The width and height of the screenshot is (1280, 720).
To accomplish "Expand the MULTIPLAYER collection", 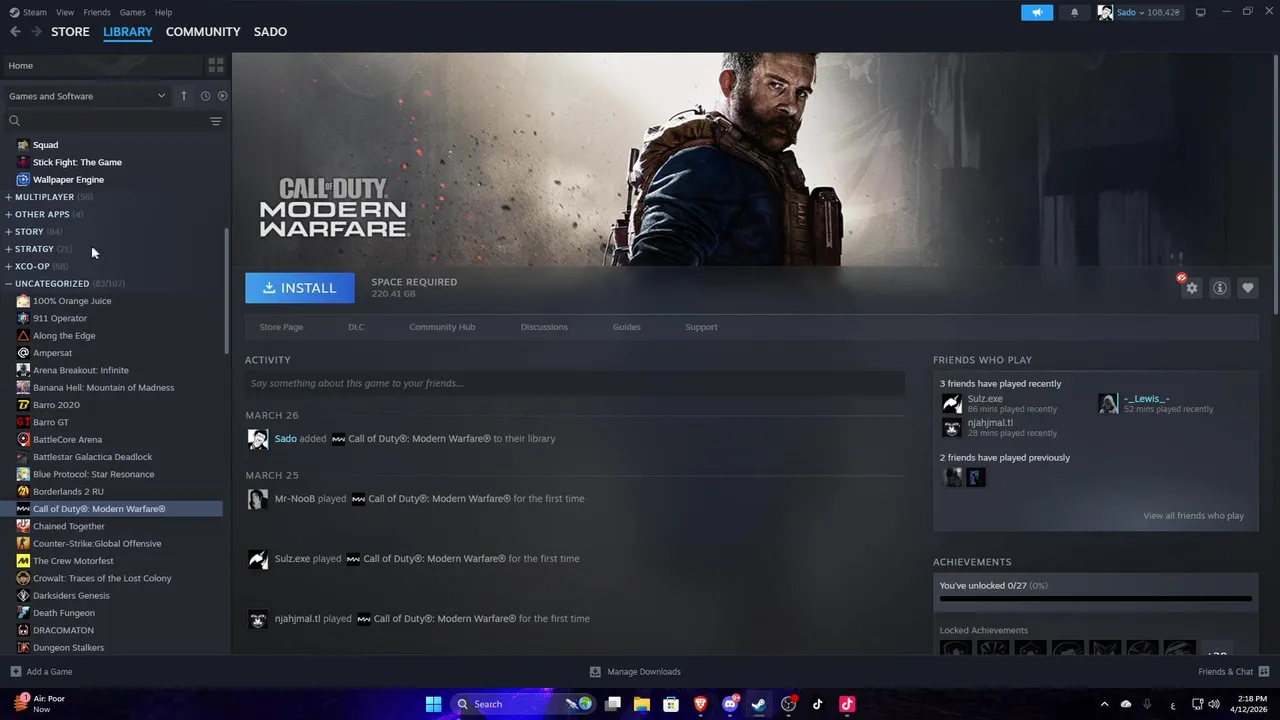I will point(44,197).
